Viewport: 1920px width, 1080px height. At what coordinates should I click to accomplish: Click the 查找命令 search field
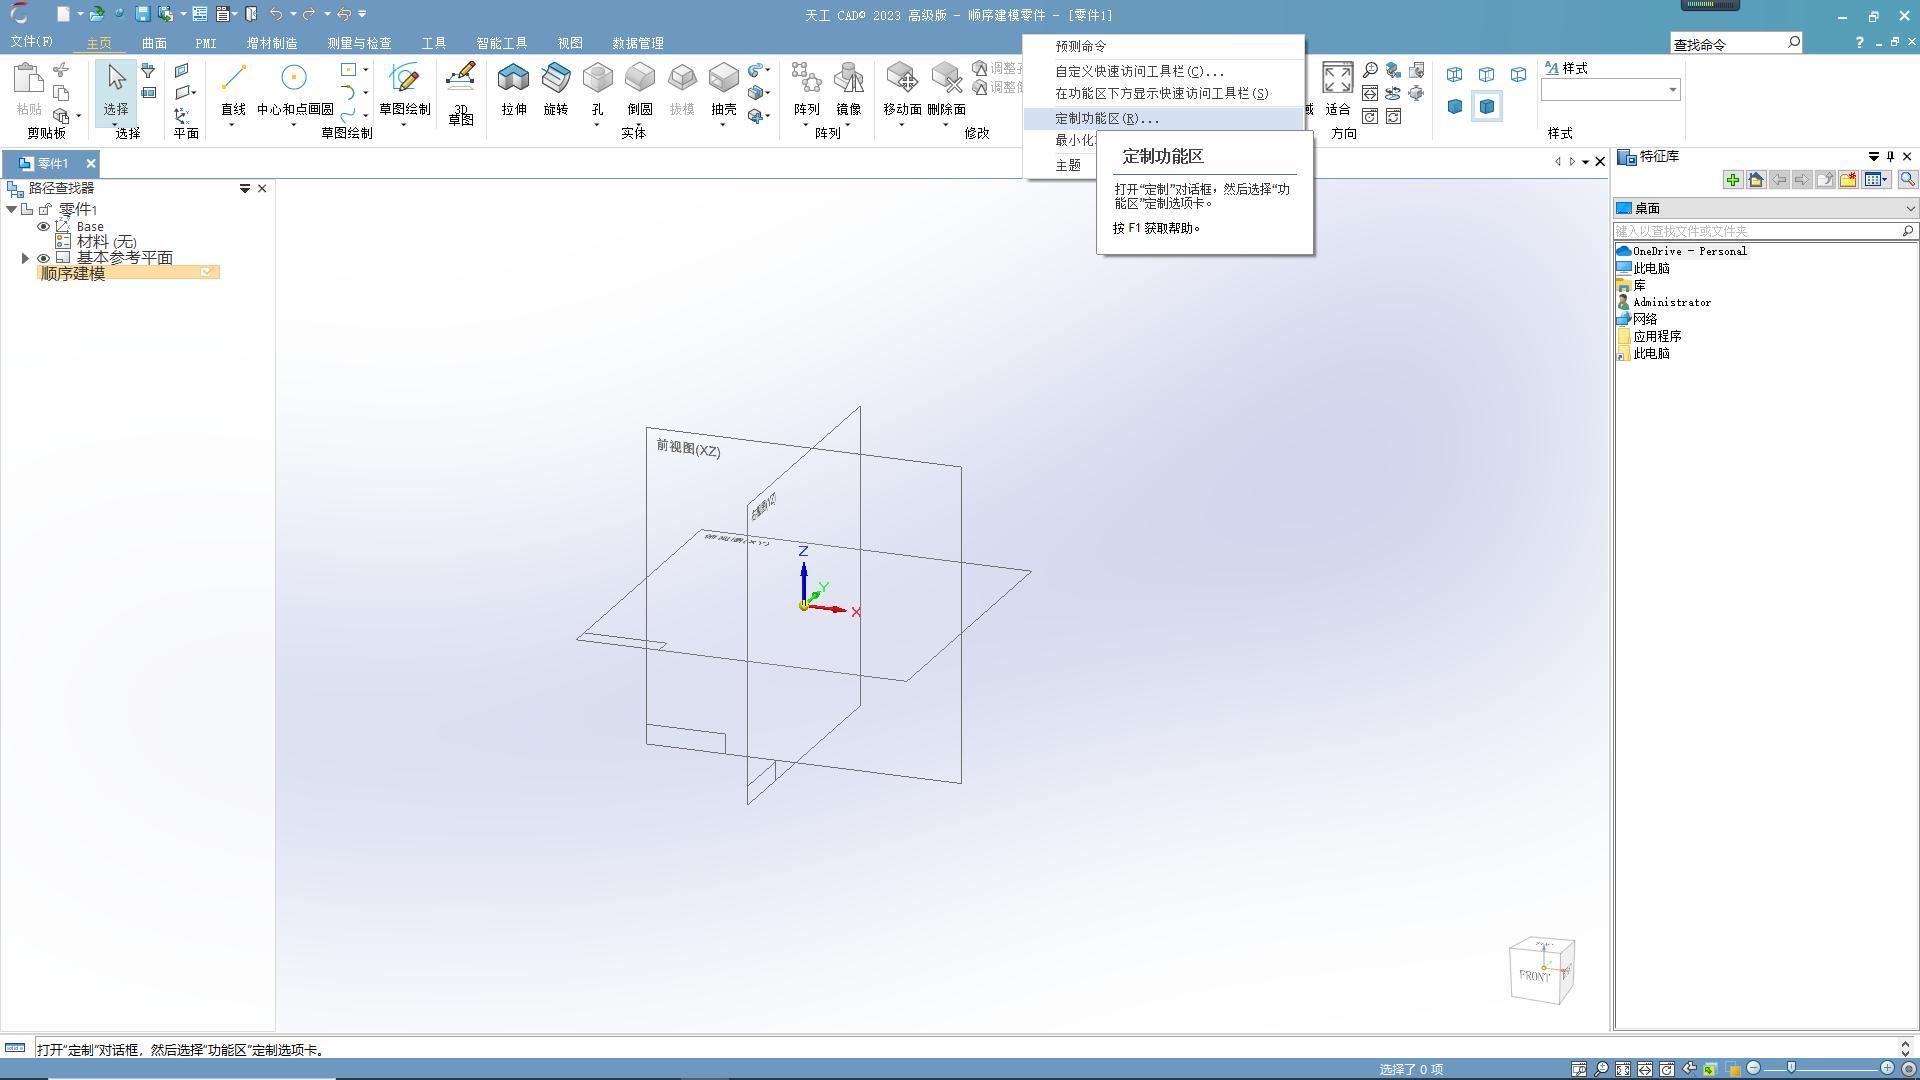[1727, 44]
